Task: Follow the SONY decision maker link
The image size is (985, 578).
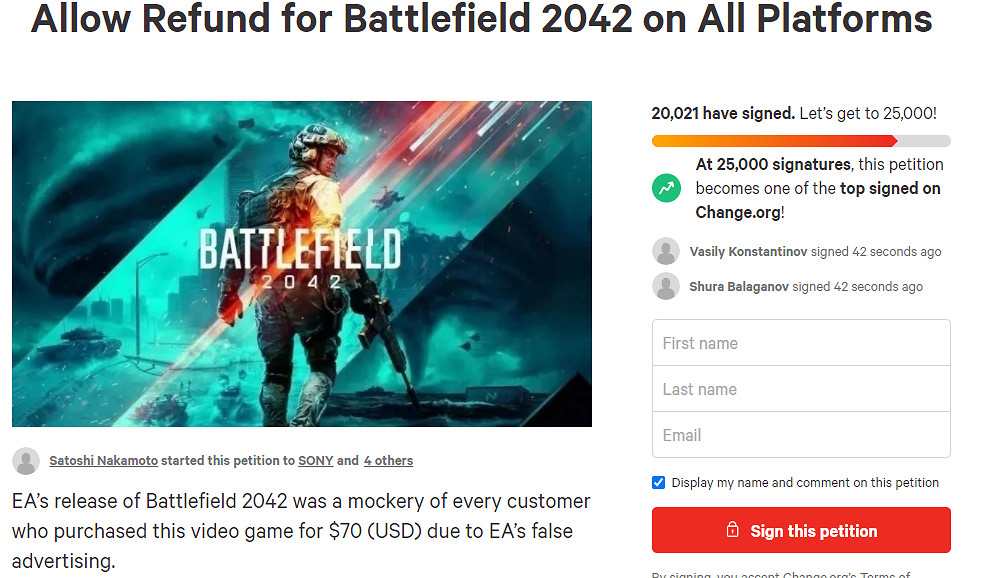Action: 315,461
